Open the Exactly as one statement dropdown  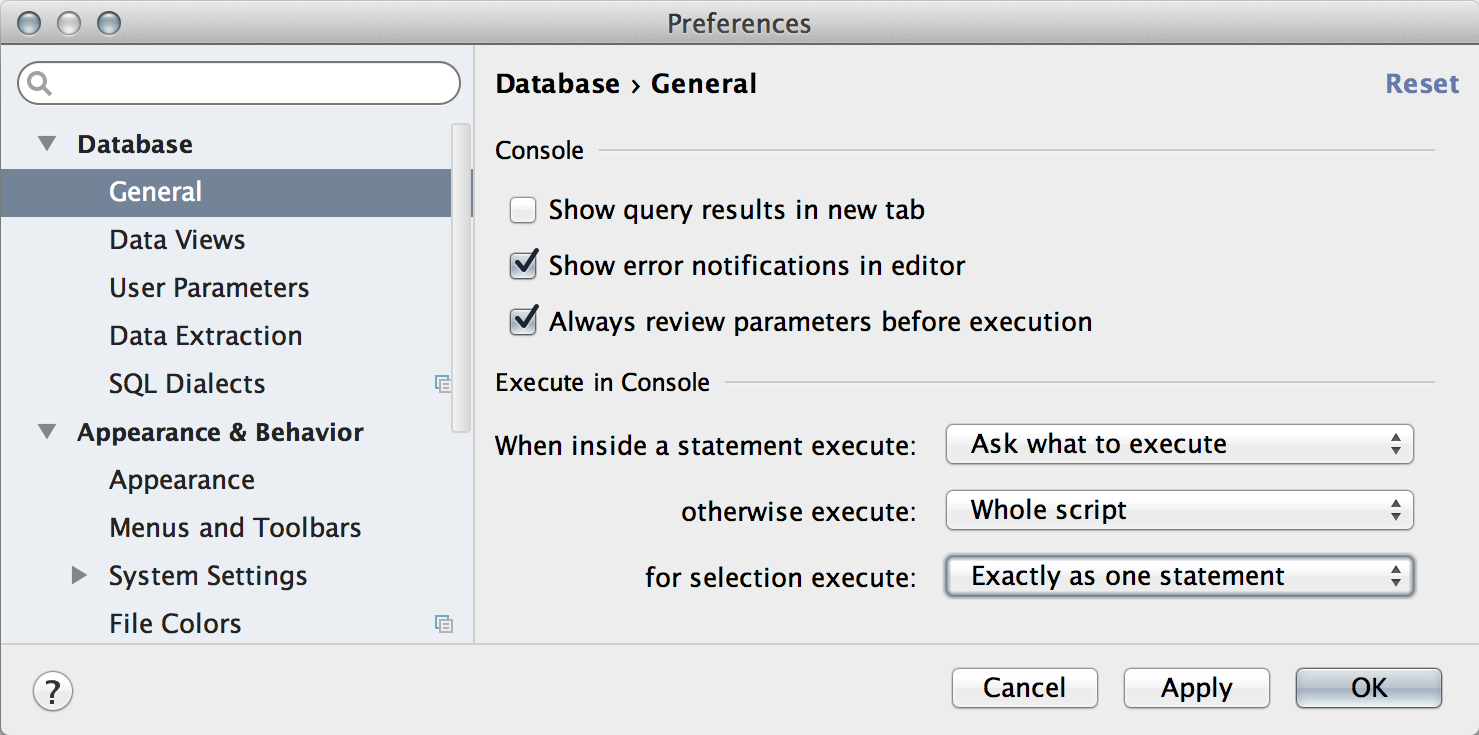(x=1179, y=576)
